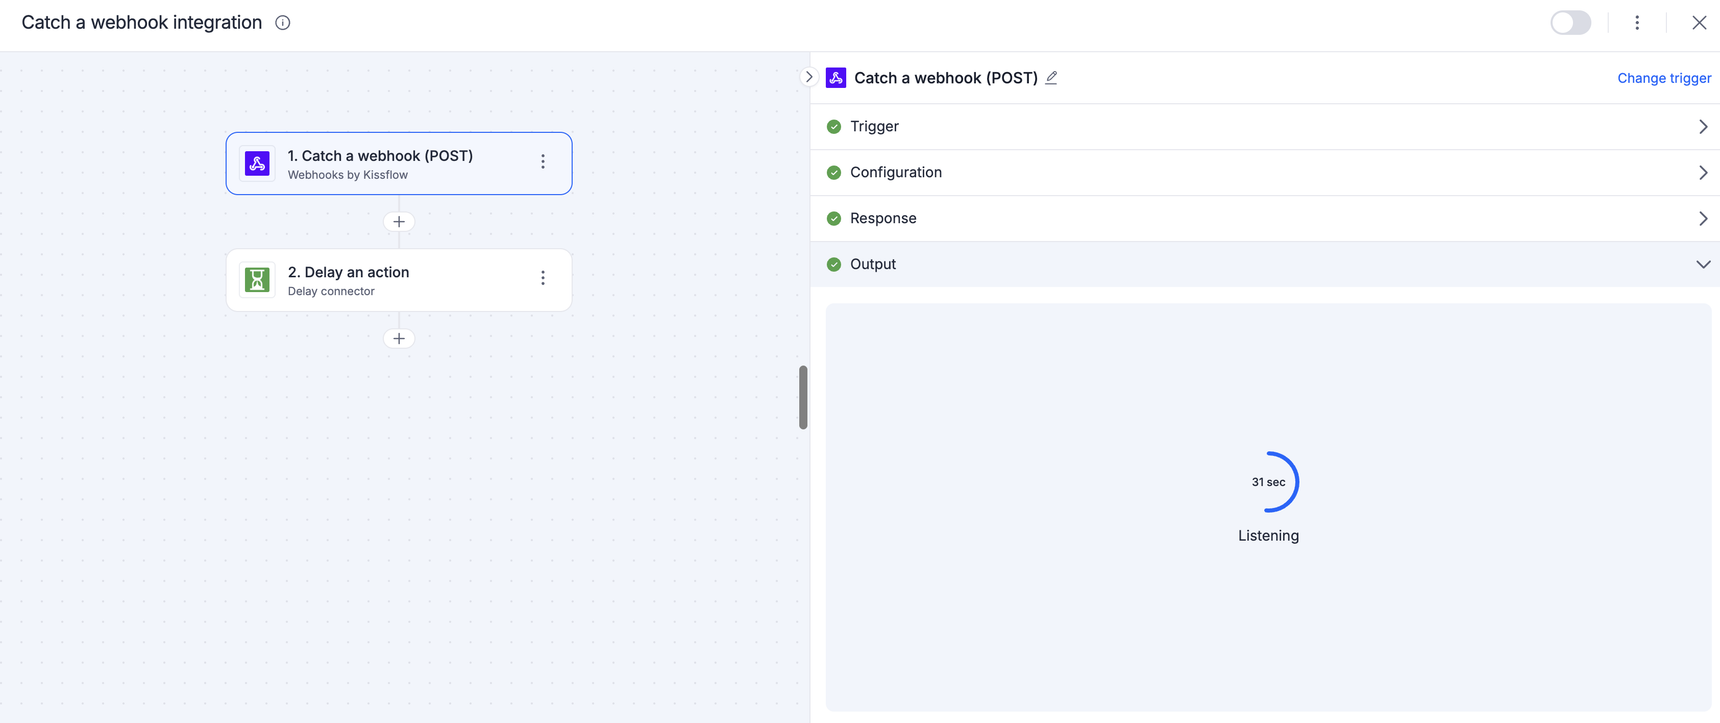Expand the Configuration section chevron

tap(1703, 173)
